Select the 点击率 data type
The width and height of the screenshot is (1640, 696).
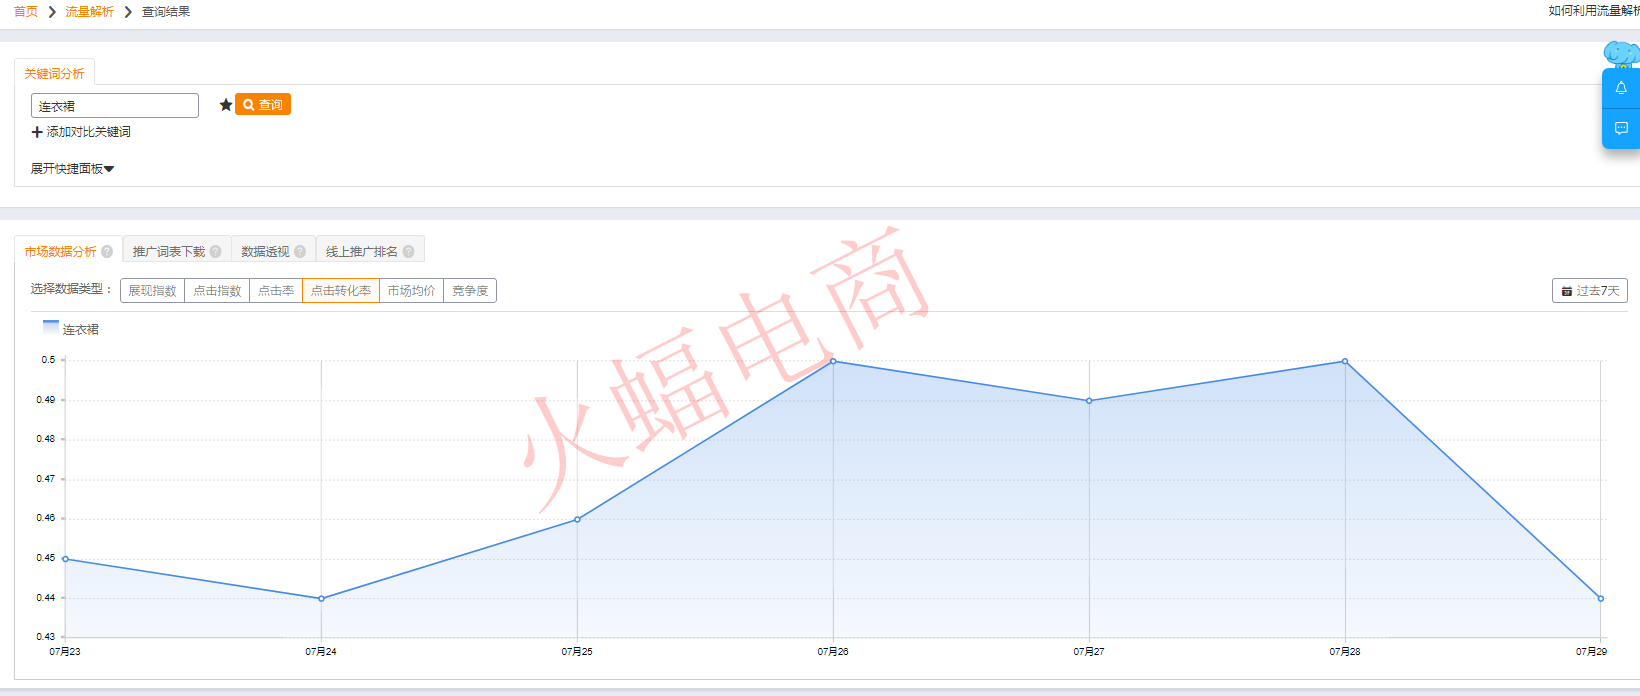tap(276, 291)
